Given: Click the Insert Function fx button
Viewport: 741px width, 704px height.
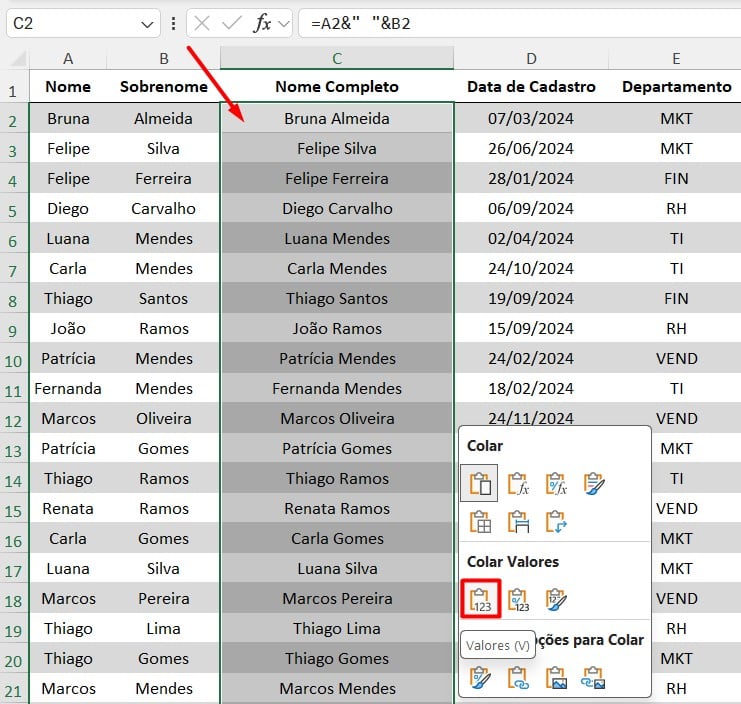Looking at the screenshot, I should [x=263, y=23].
